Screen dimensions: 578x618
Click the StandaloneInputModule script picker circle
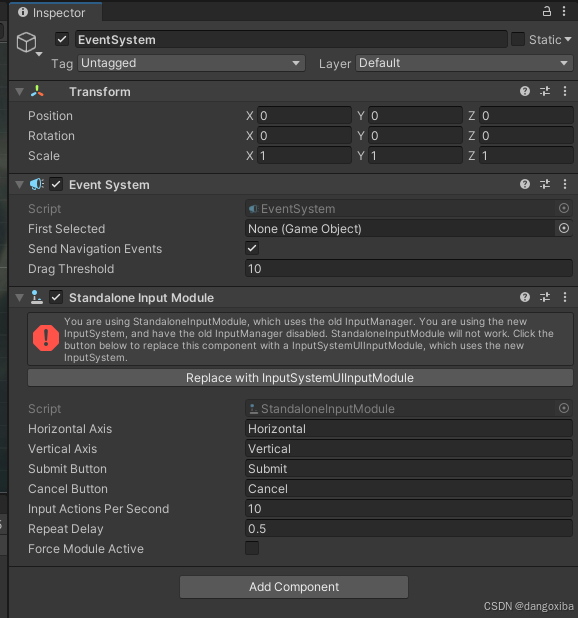564,408
